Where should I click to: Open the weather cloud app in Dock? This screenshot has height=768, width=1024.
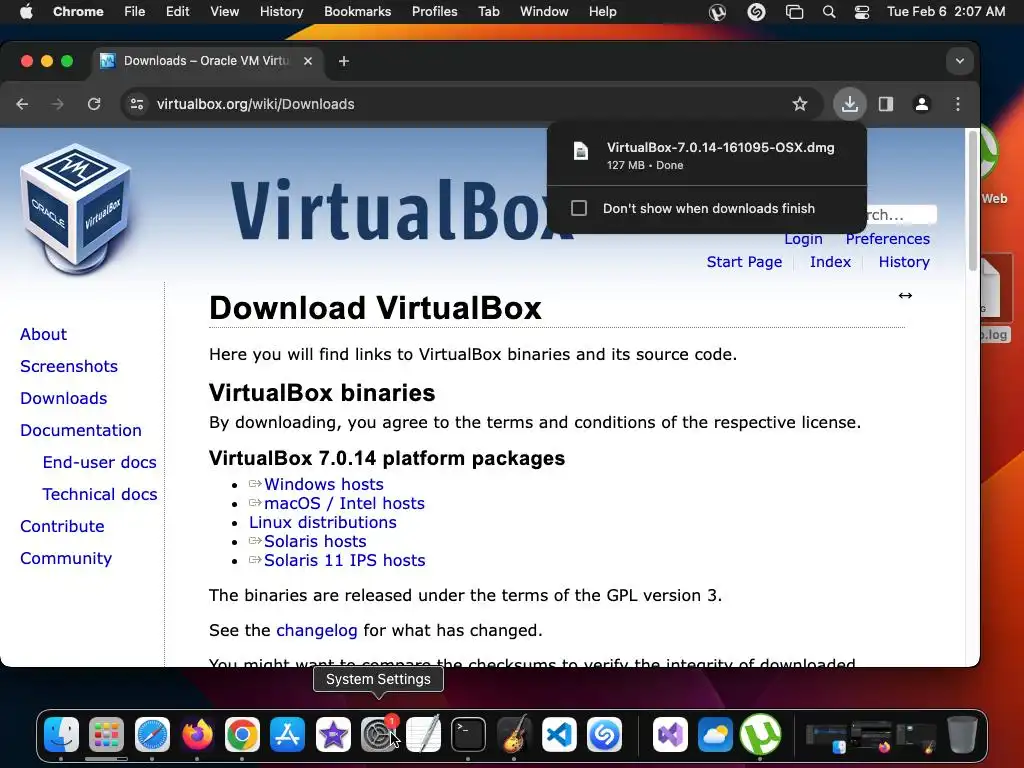click(x=715, y=735)
